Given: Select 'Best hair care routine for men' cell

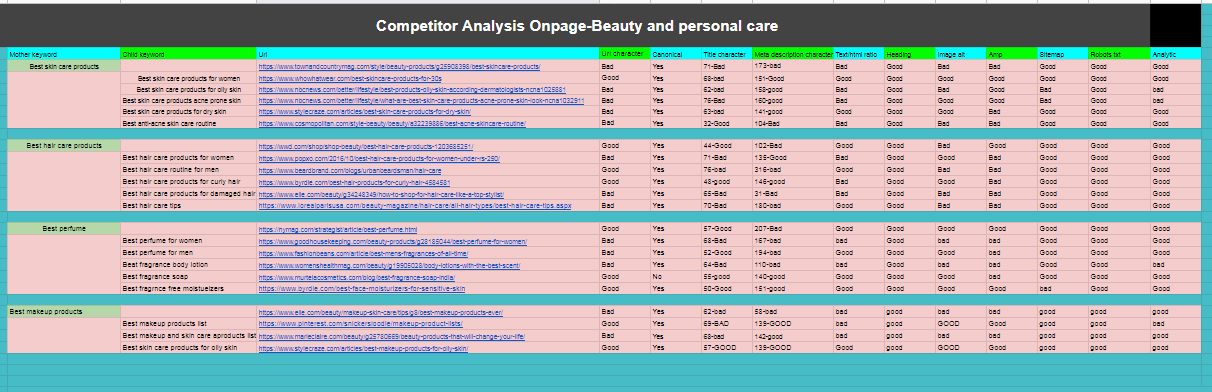Looking at the screenshot, I should [188, 170].
